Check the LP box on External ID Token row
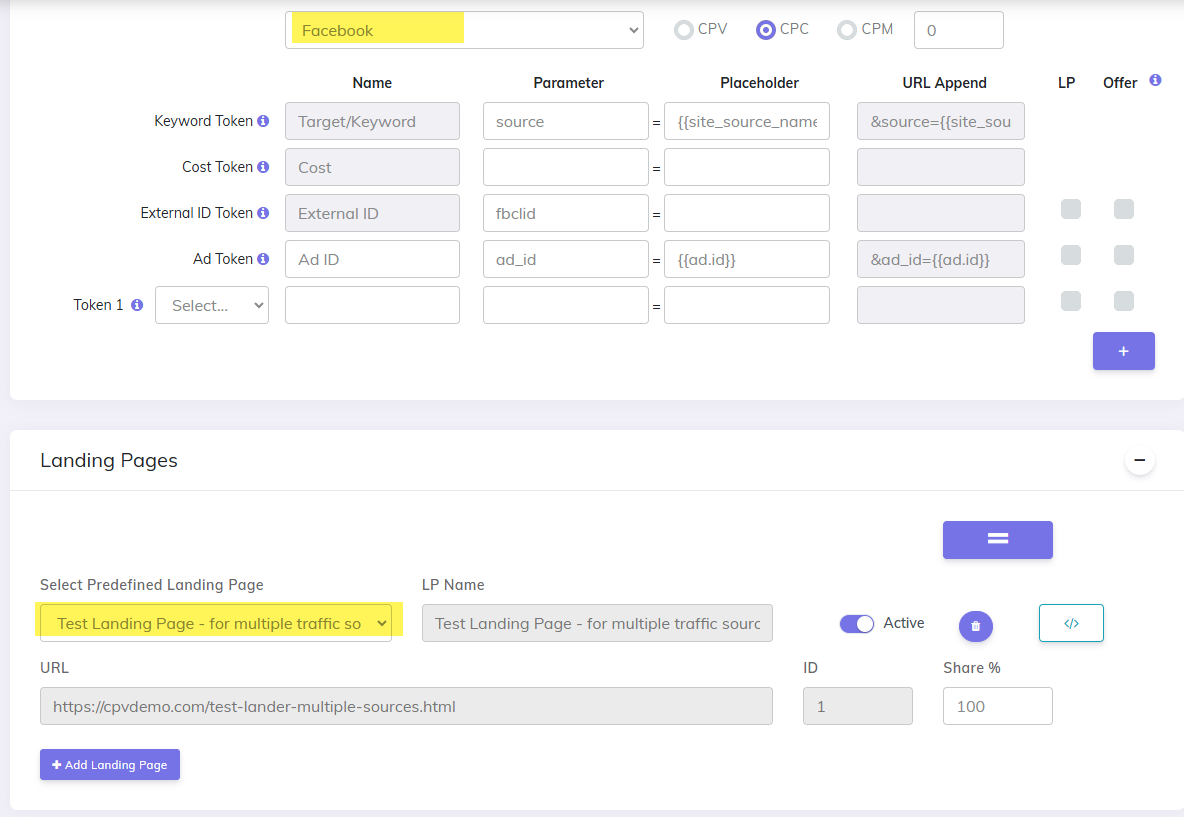Image resolution: width=1184 pixels, height=817 pixels. (x=1071, y=209)
